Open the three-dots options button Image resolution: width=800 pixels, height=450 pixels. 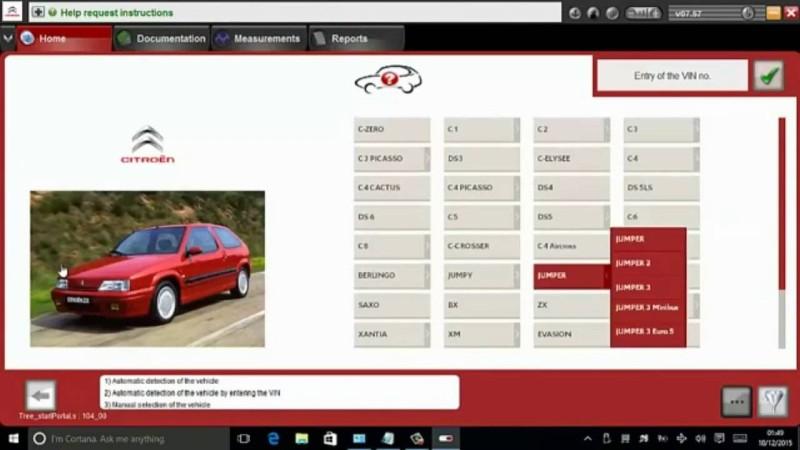coord(736,402)
